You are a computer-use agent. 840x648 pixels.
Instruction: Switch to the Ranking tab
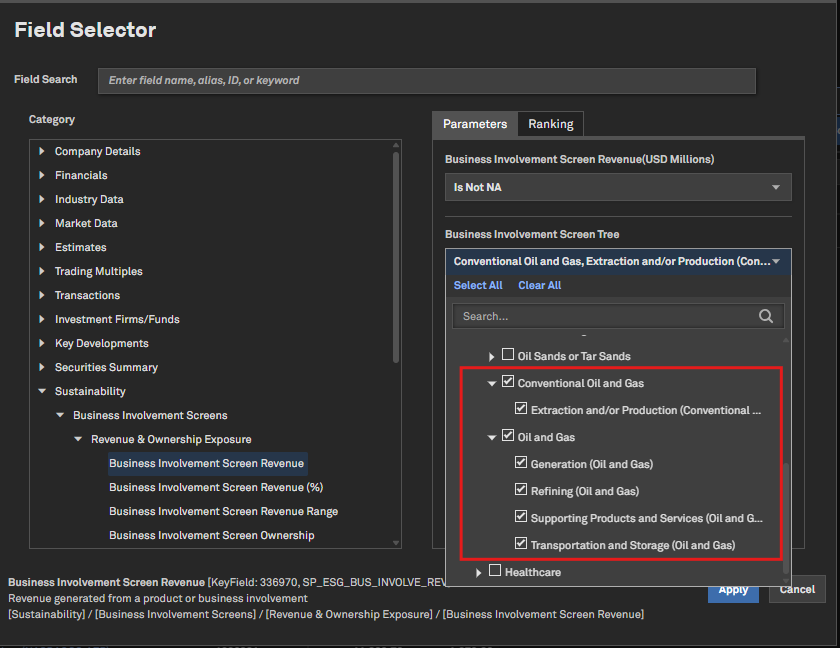(550, 124)
